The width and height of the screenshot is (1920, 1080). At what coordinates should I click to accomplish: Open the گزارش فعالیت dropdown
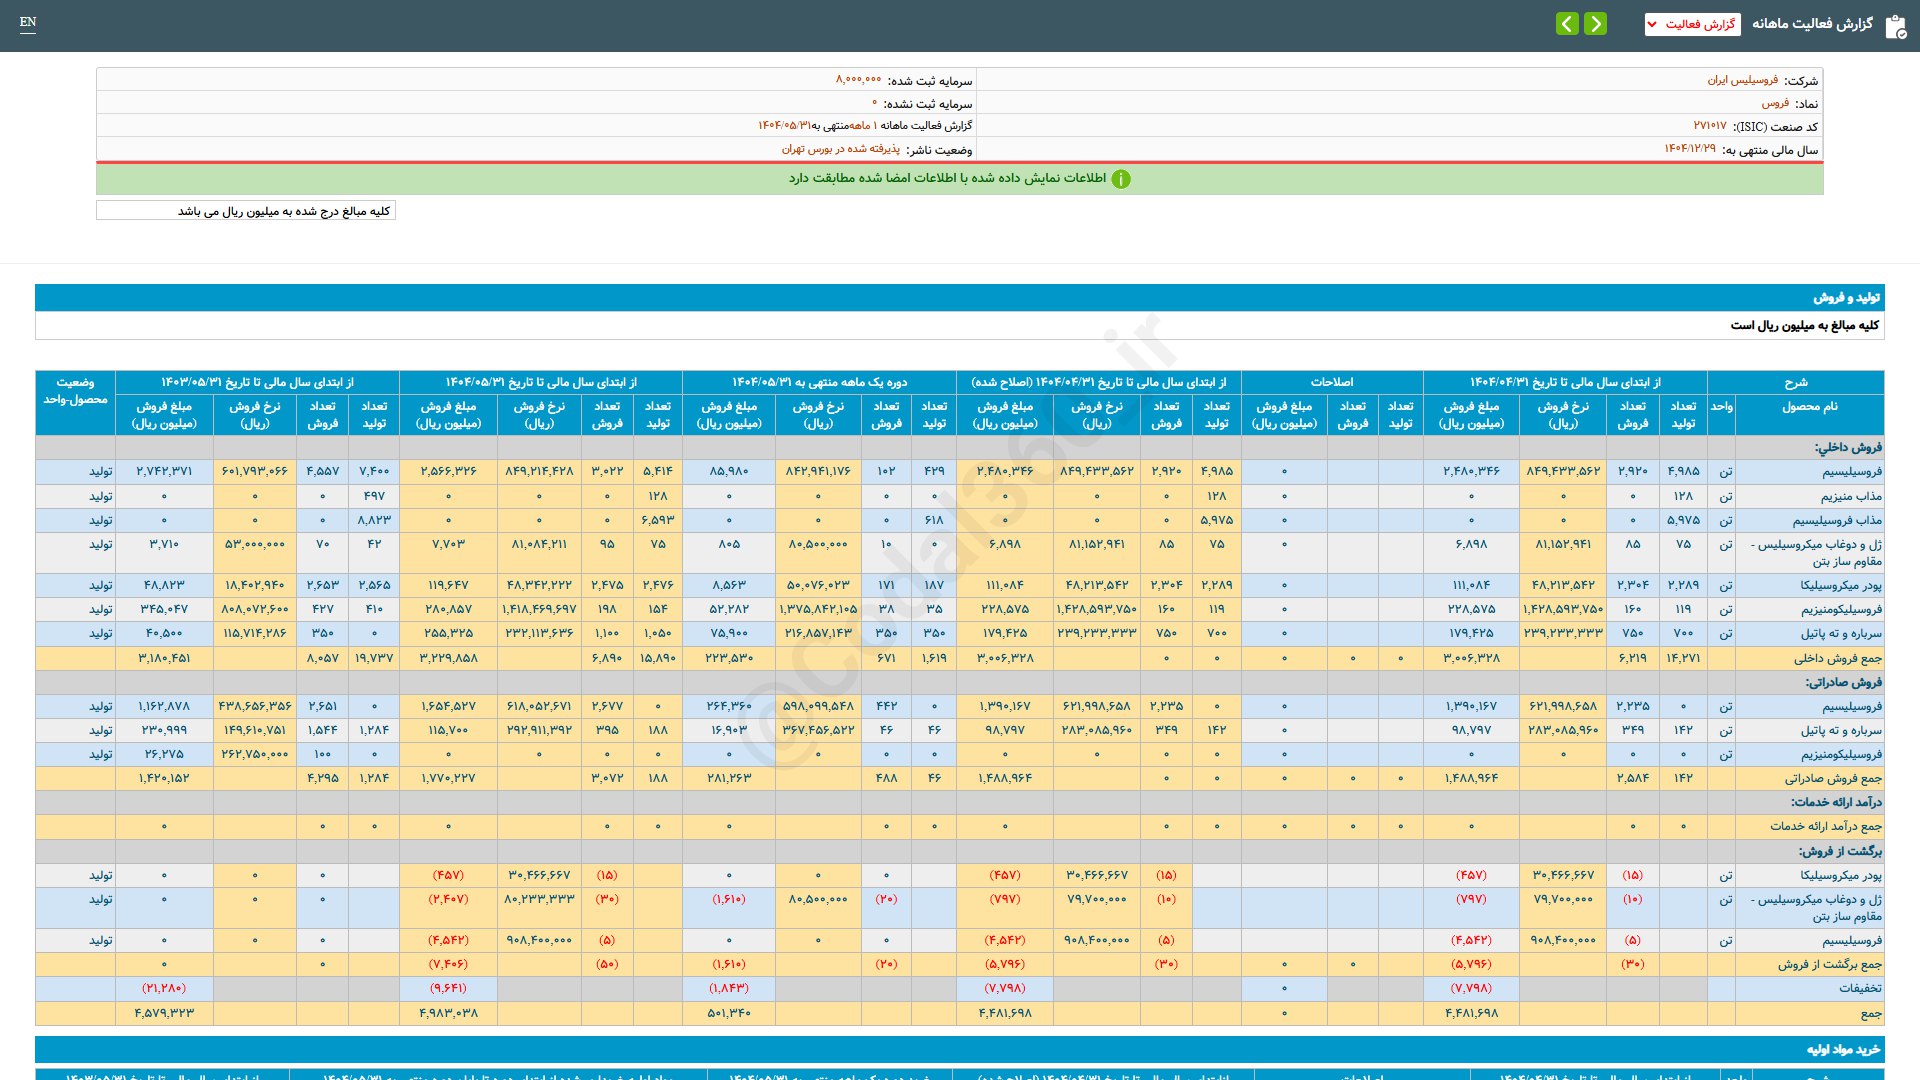click(1692, 24)
